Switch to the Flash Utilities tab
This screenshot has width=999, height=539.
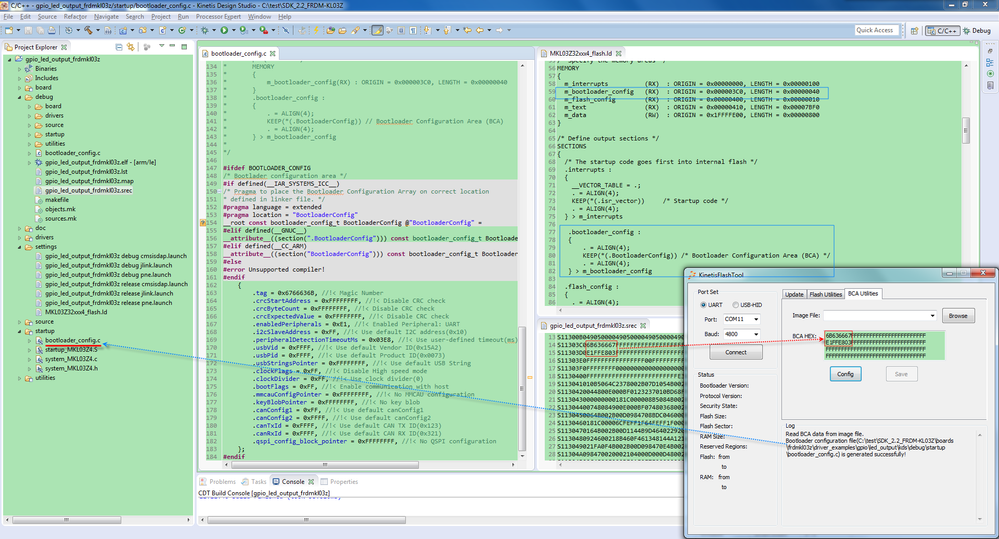tap(825, 294)
